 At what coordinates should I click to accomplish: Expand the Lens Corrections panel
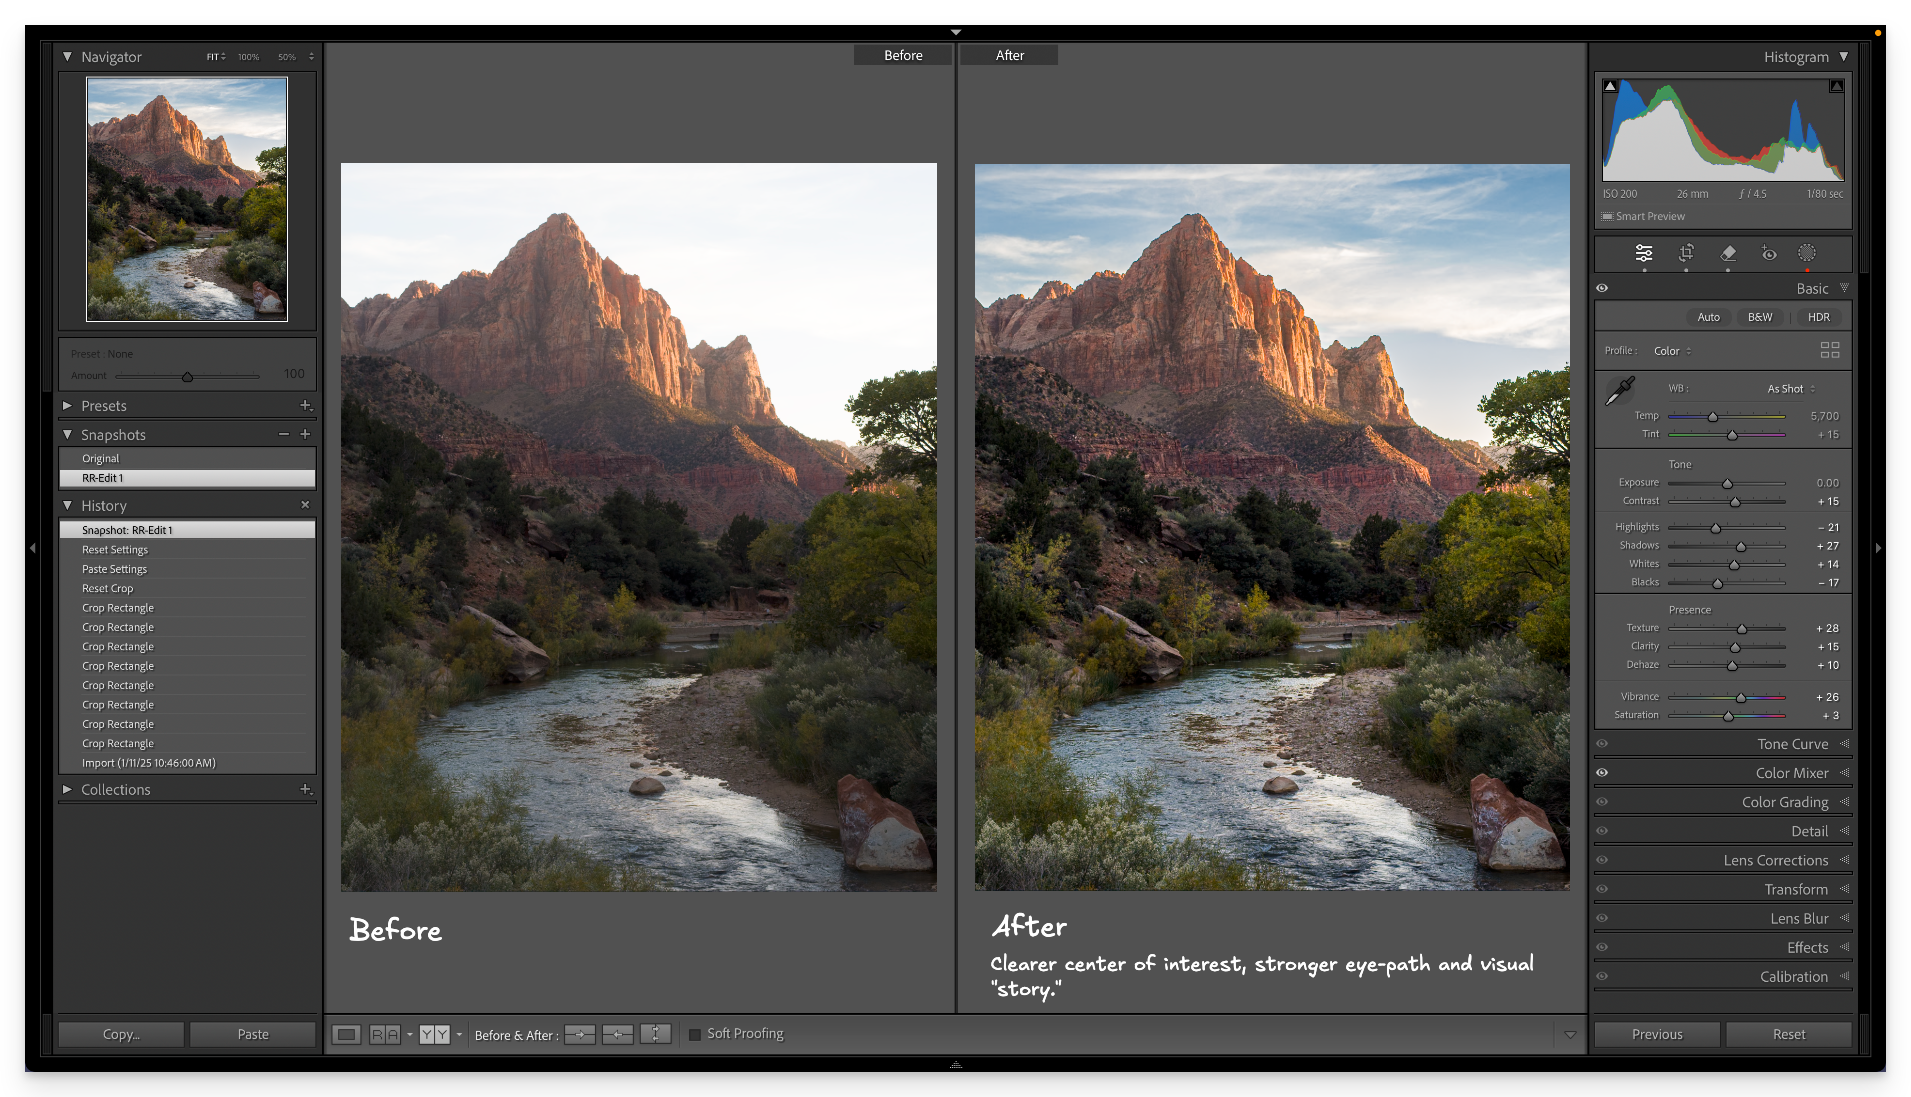click(x=1844, y=860)
